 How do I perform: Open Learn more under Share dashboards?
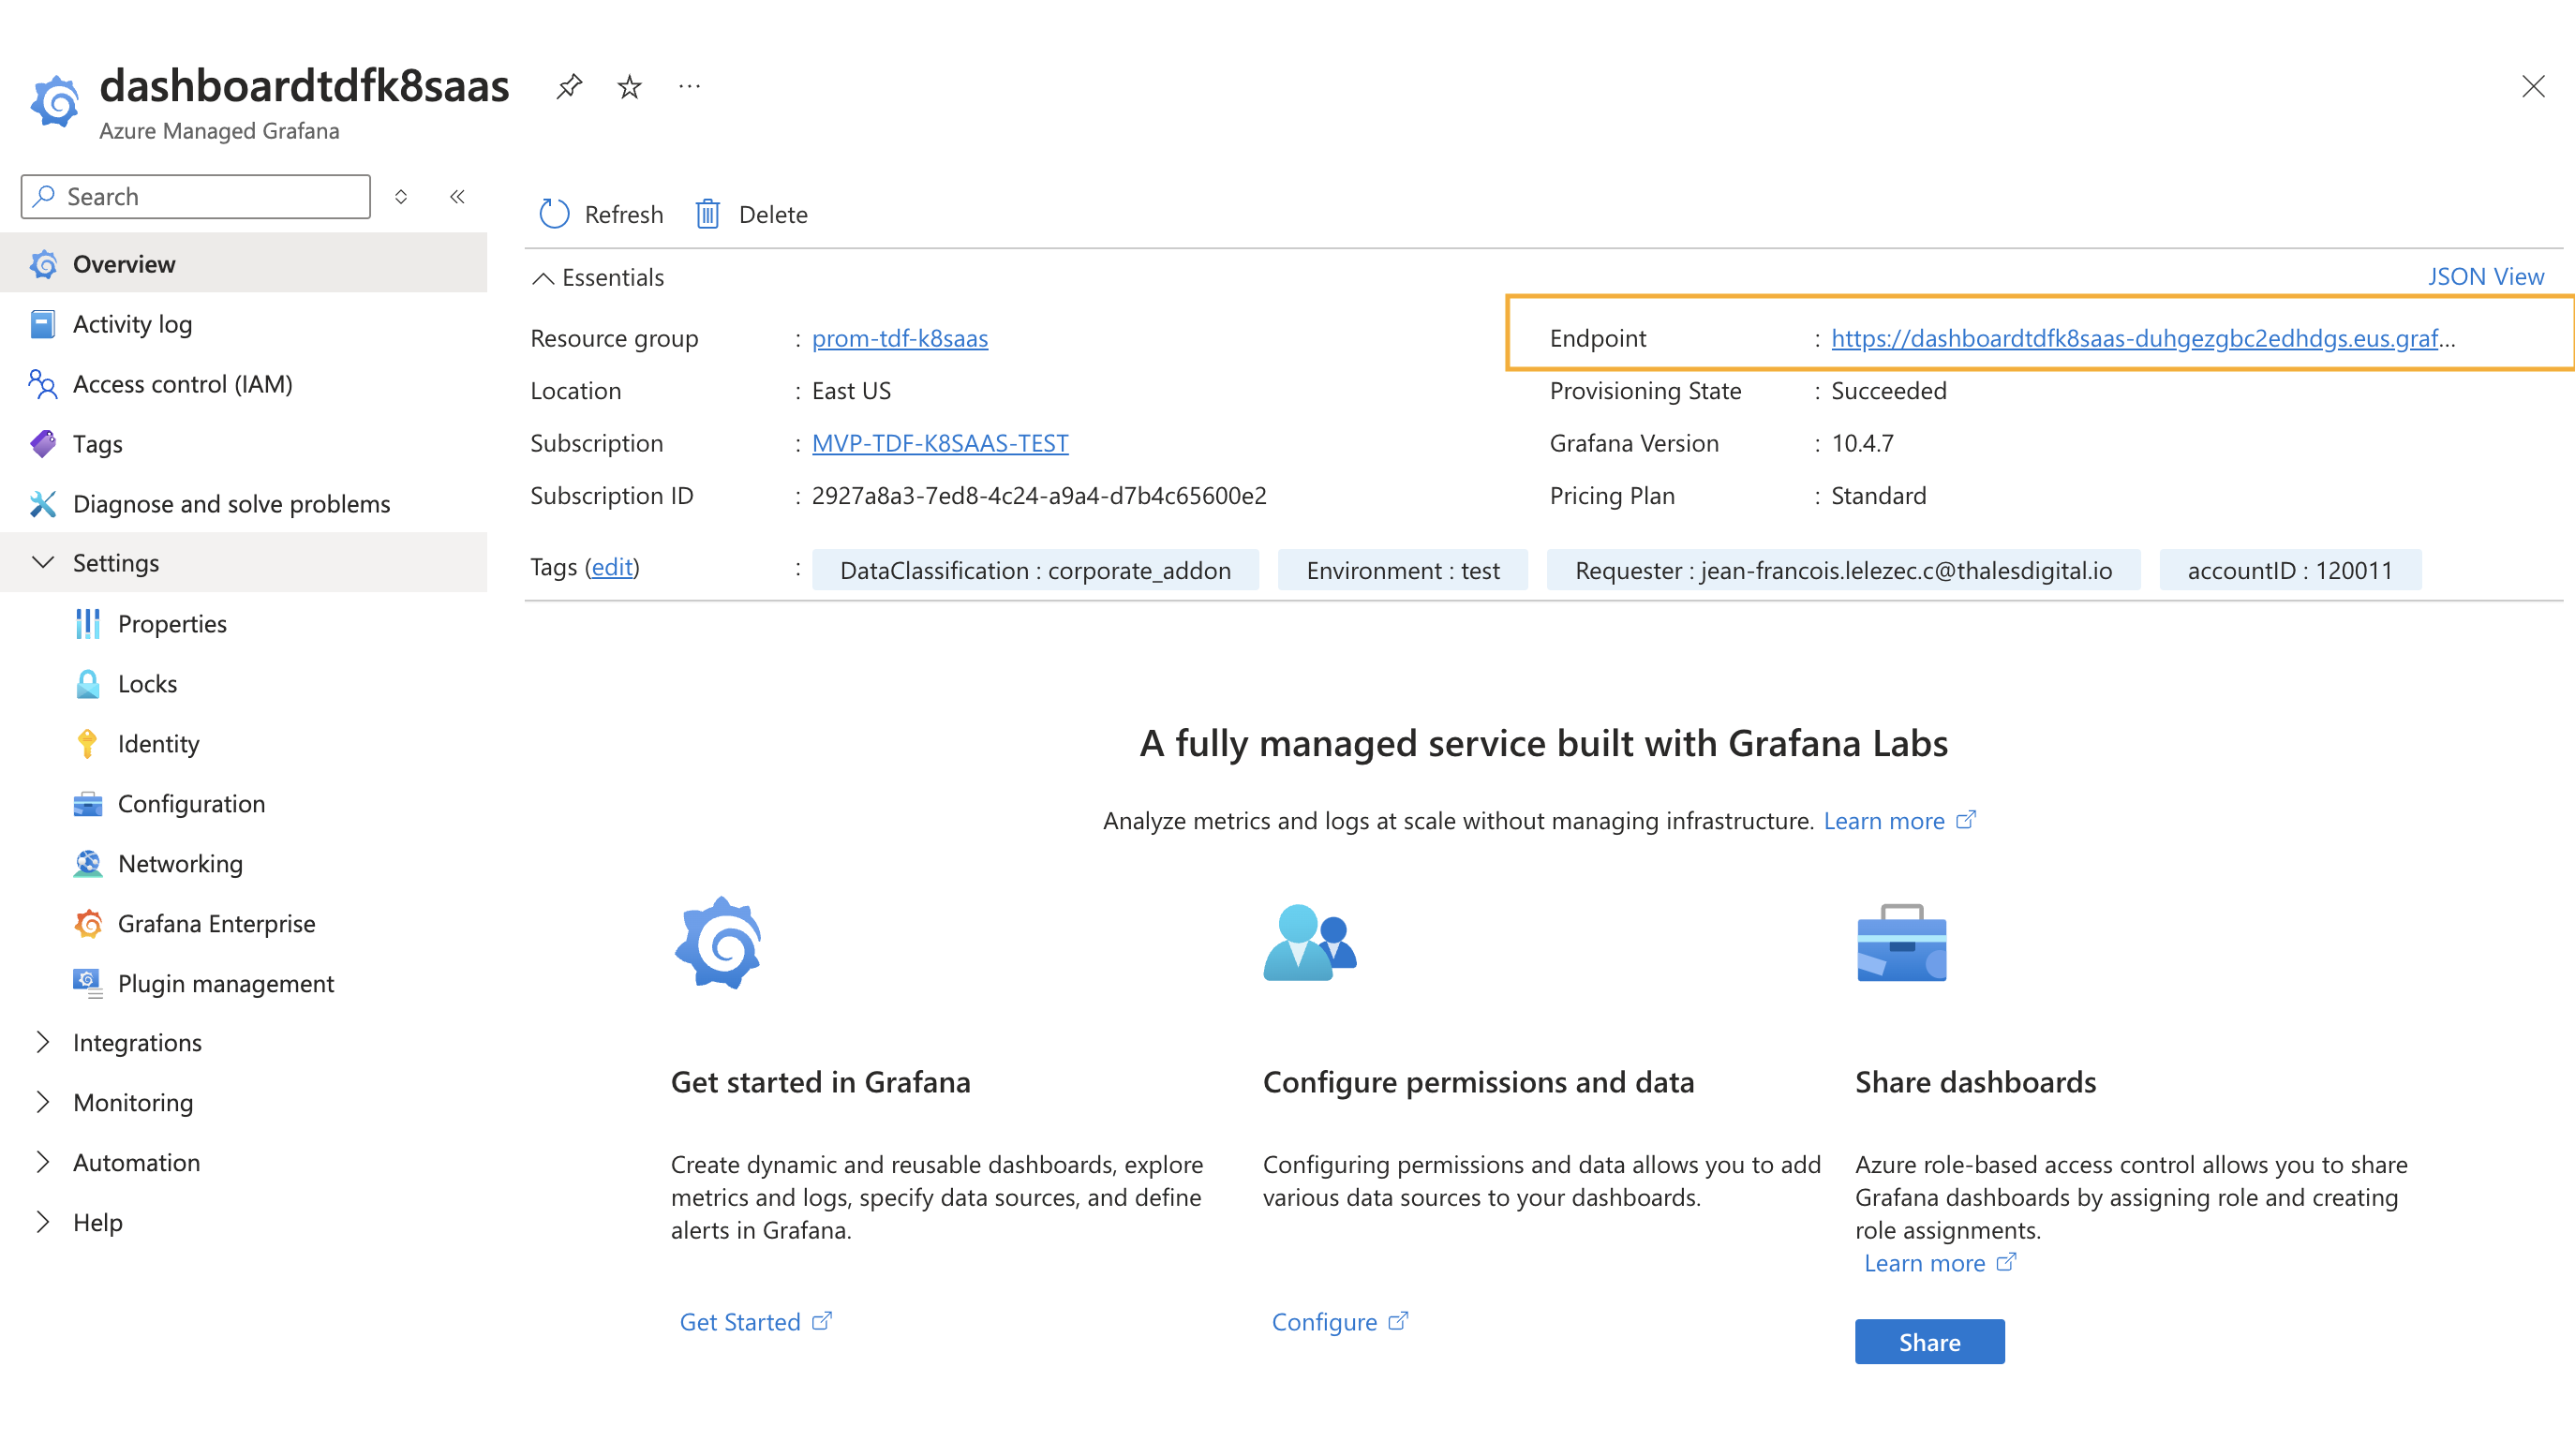[1940, 1263]
